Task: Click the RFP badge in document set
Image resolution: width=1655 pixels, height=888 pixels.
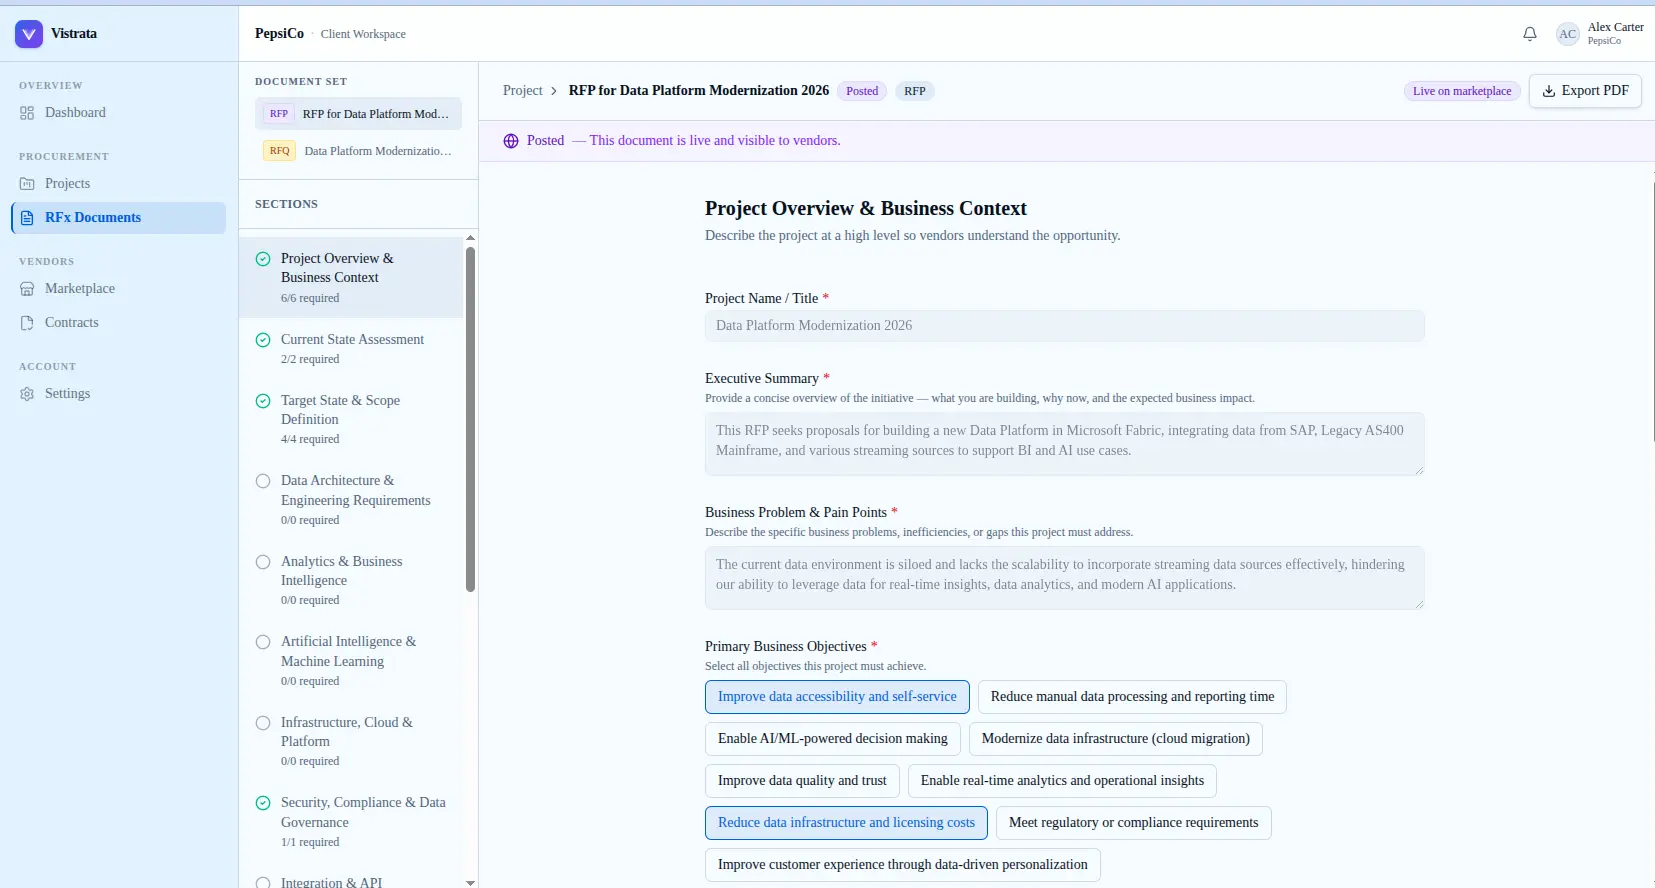Action: point(279,114)
